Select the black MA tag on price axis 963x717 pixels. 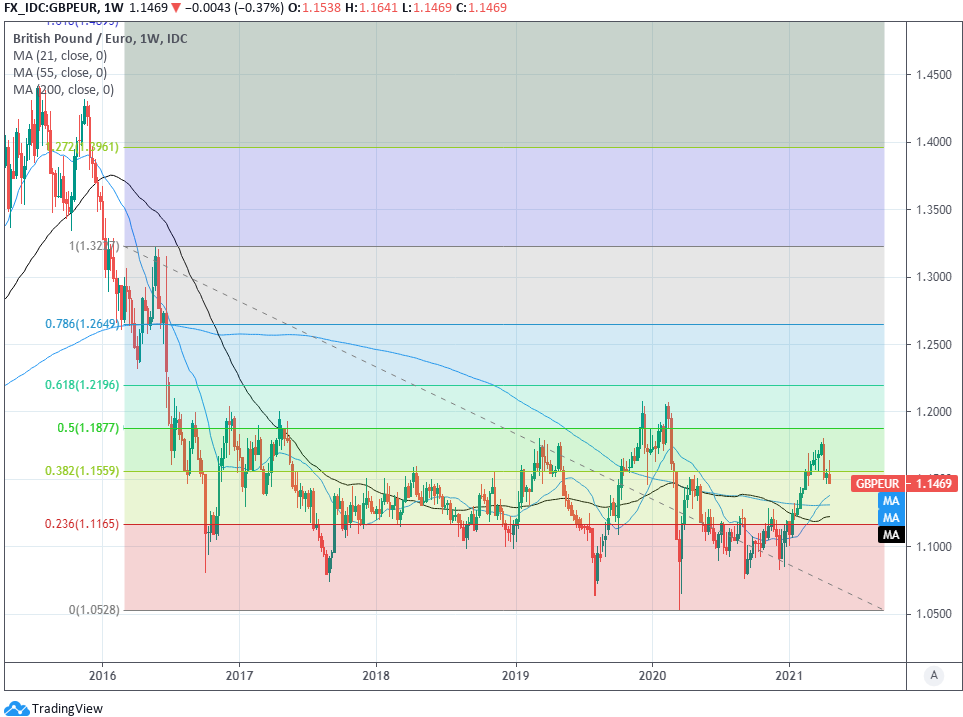click(892, 535)
